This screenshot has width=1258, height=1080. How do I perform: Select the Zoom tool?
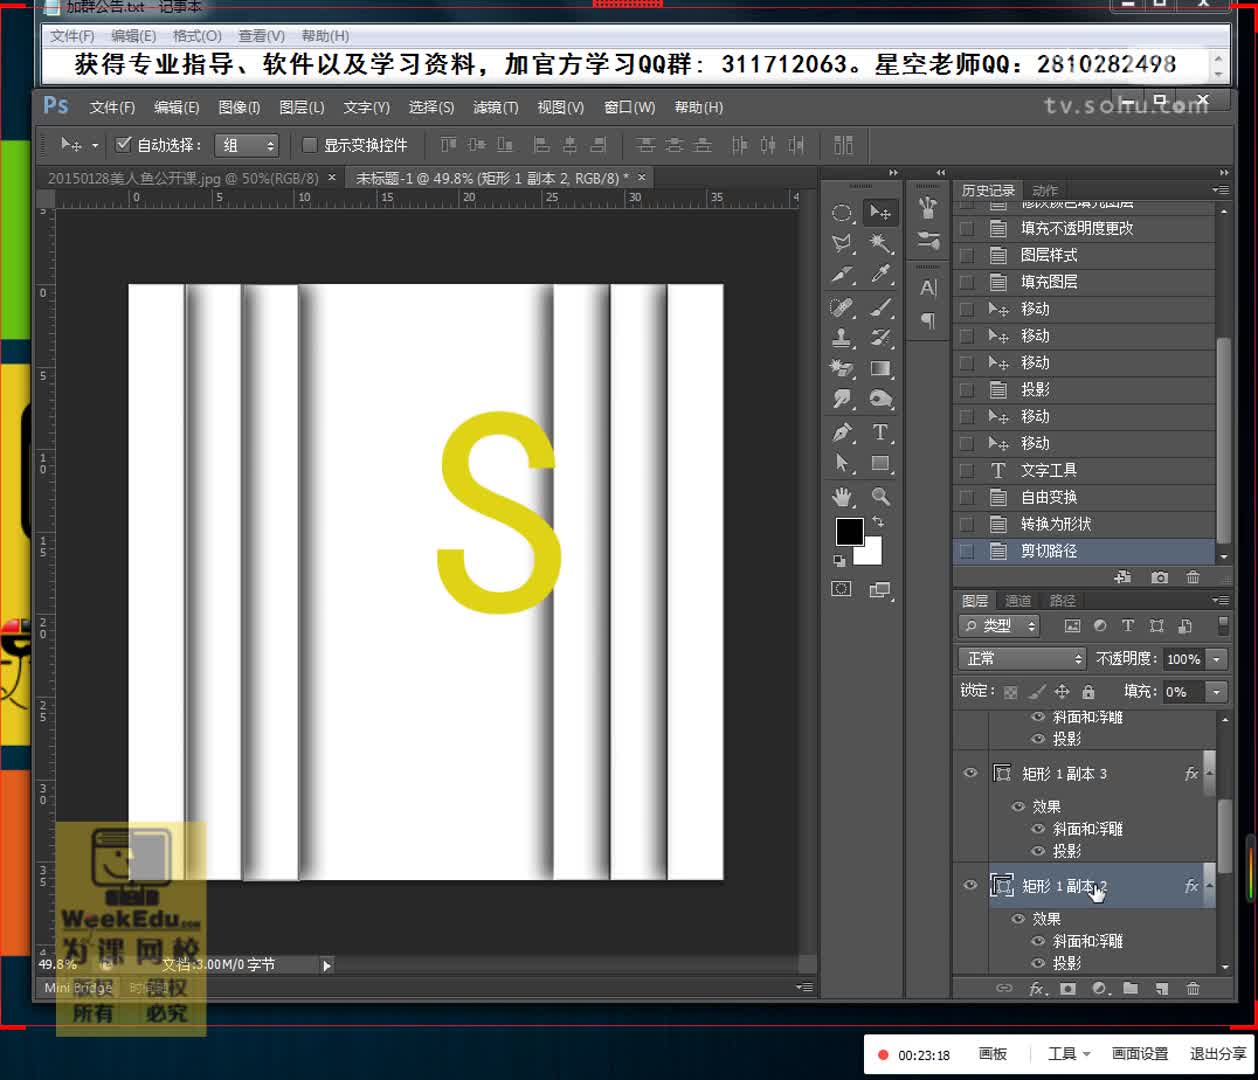click(880, 496)
